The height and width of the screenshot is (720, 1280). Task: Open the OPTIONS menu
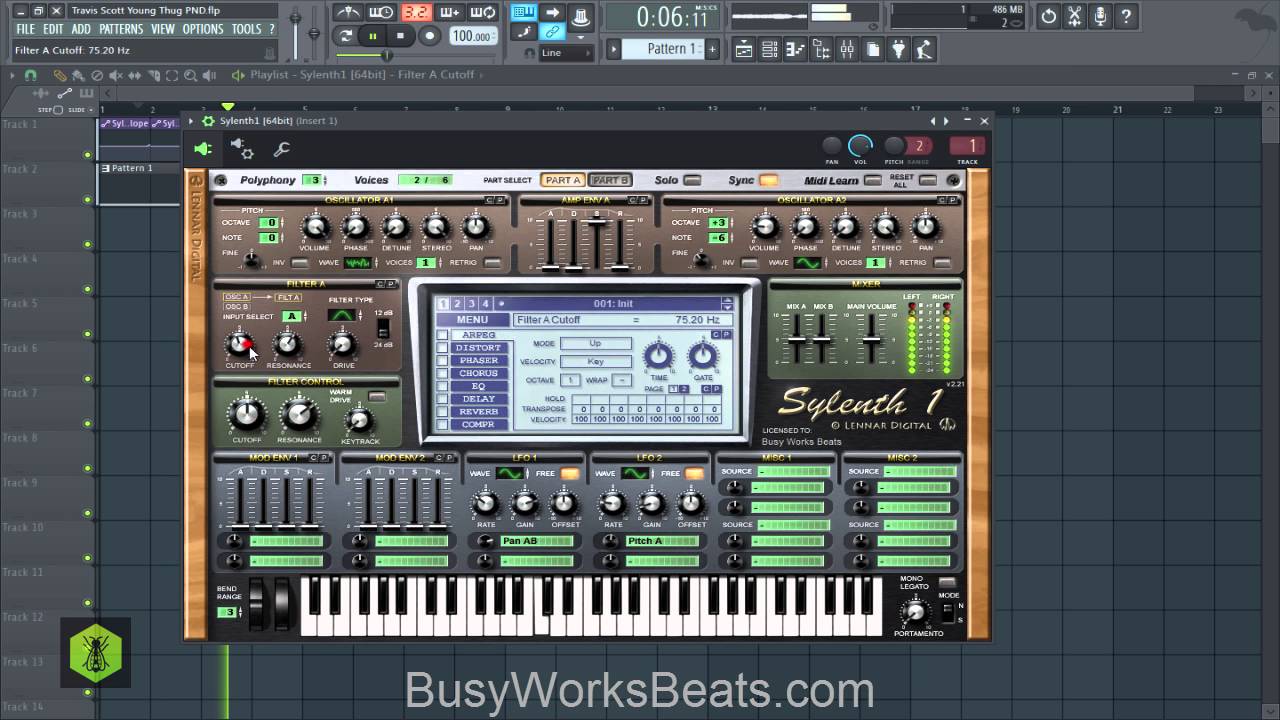pos(203,29)
